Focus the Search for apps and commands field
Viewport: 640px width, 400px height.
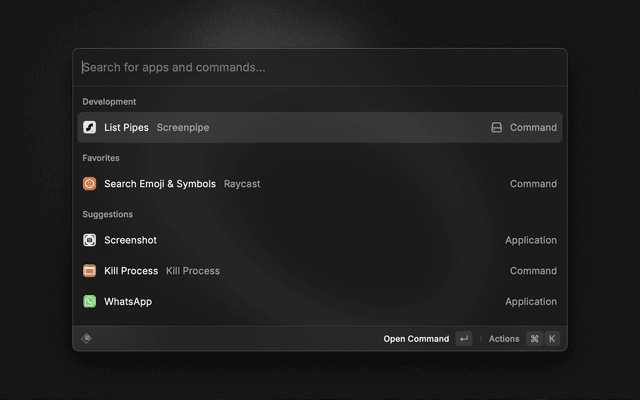coord(320,67)
